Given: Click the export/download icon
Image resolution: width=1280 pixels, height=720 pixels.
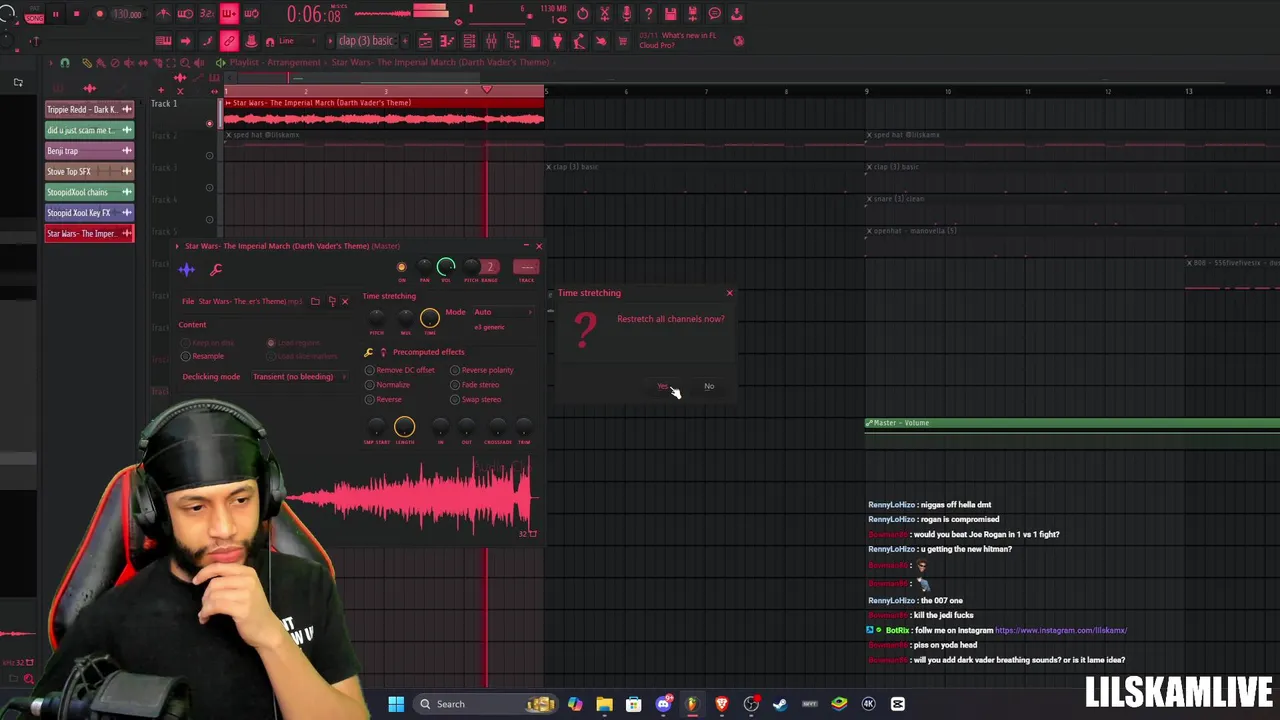Looking at the screenshot, I should [736, 14].
